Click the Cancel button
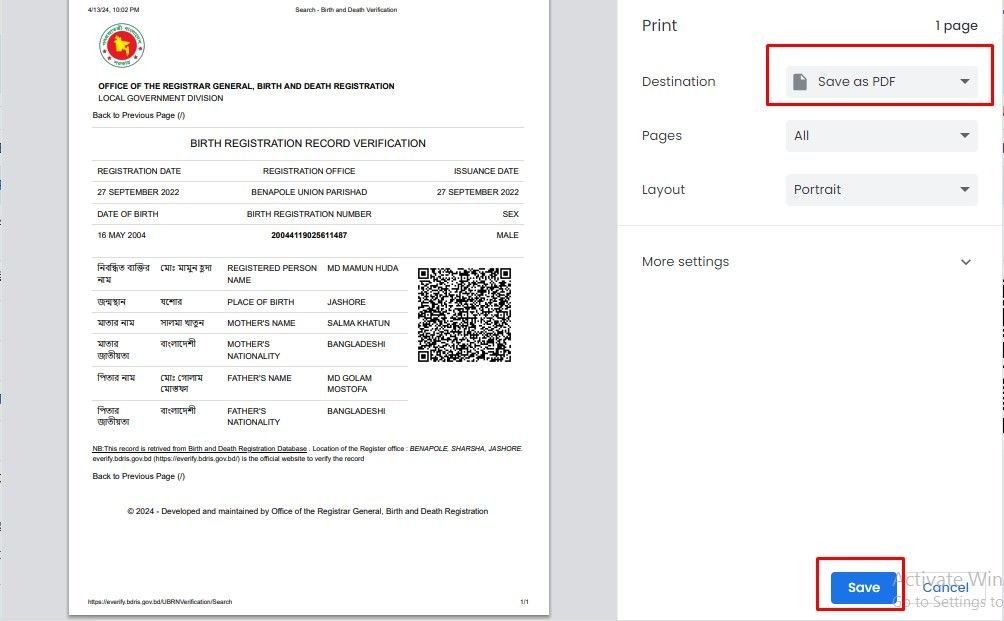Screen dimensions: 1004x621 tap(945, 587)
